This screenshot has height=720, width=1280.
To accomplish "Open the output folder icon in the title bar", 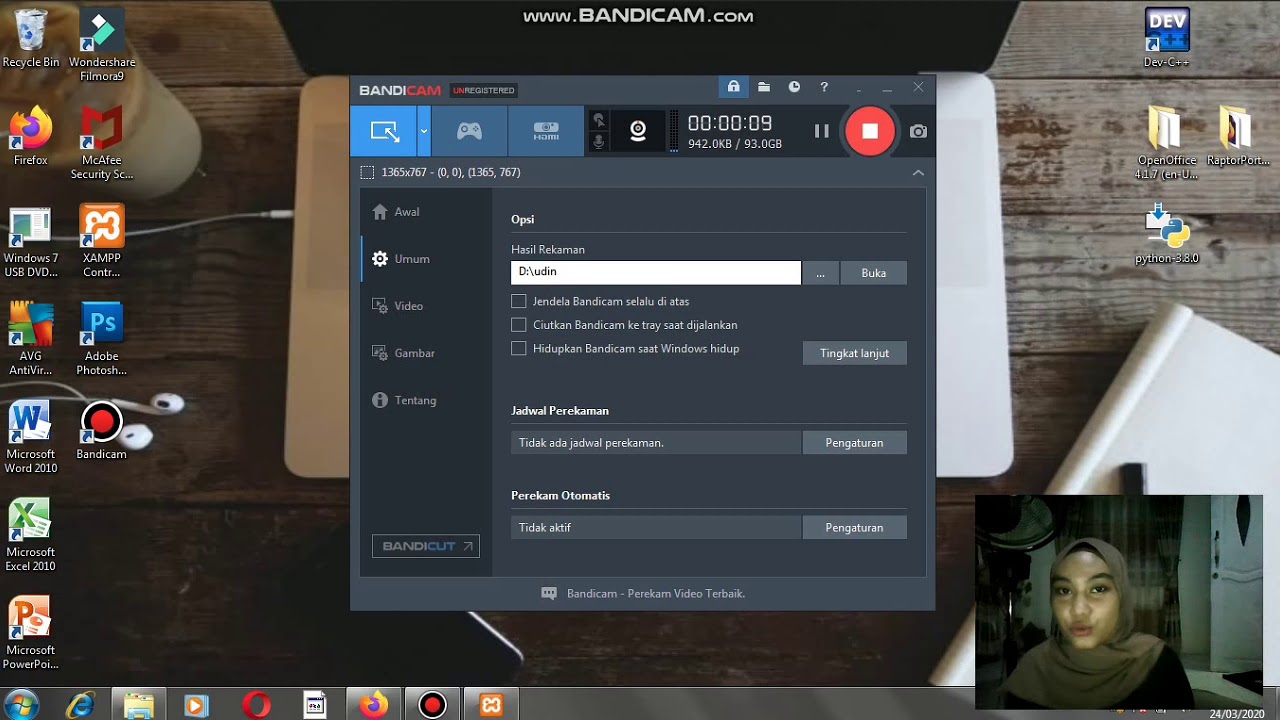I will [x=764, y=87].
